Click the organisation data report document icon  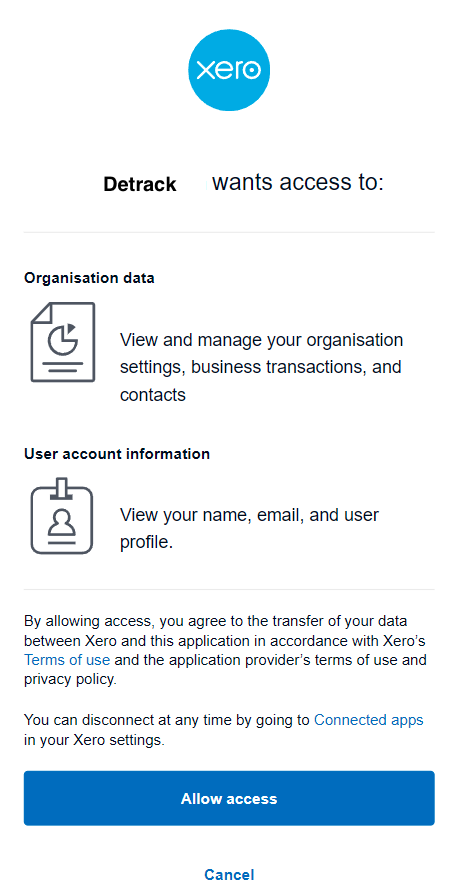pyautogui.click(x=63, y=342)
